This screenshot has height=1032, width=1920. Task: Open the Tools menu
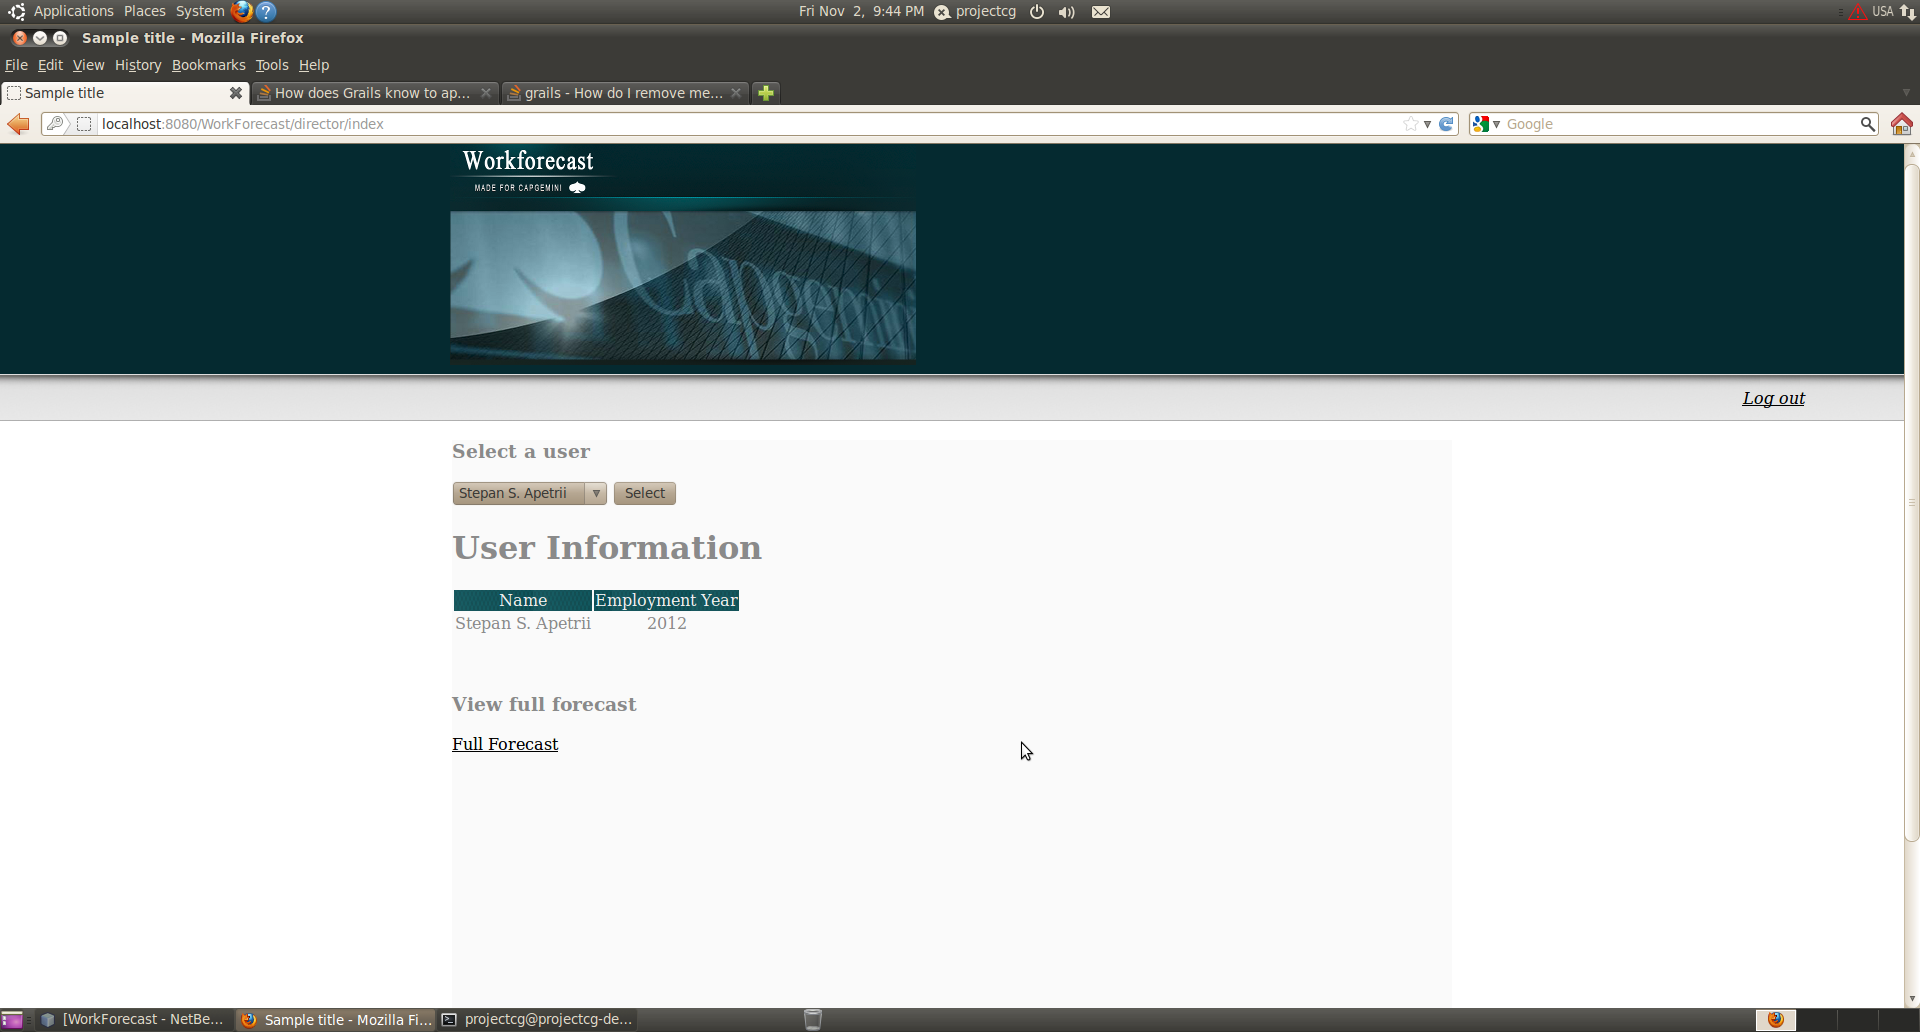click(x=271, y=65)
